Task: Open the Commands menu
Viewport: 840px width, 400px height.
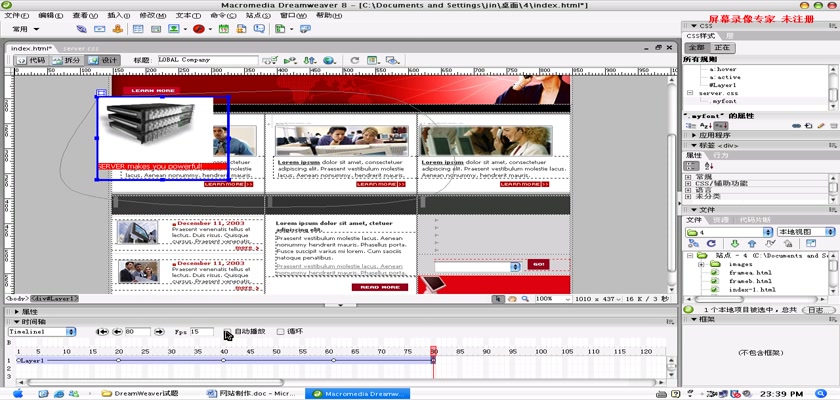Action: click(x=221, y=16)
